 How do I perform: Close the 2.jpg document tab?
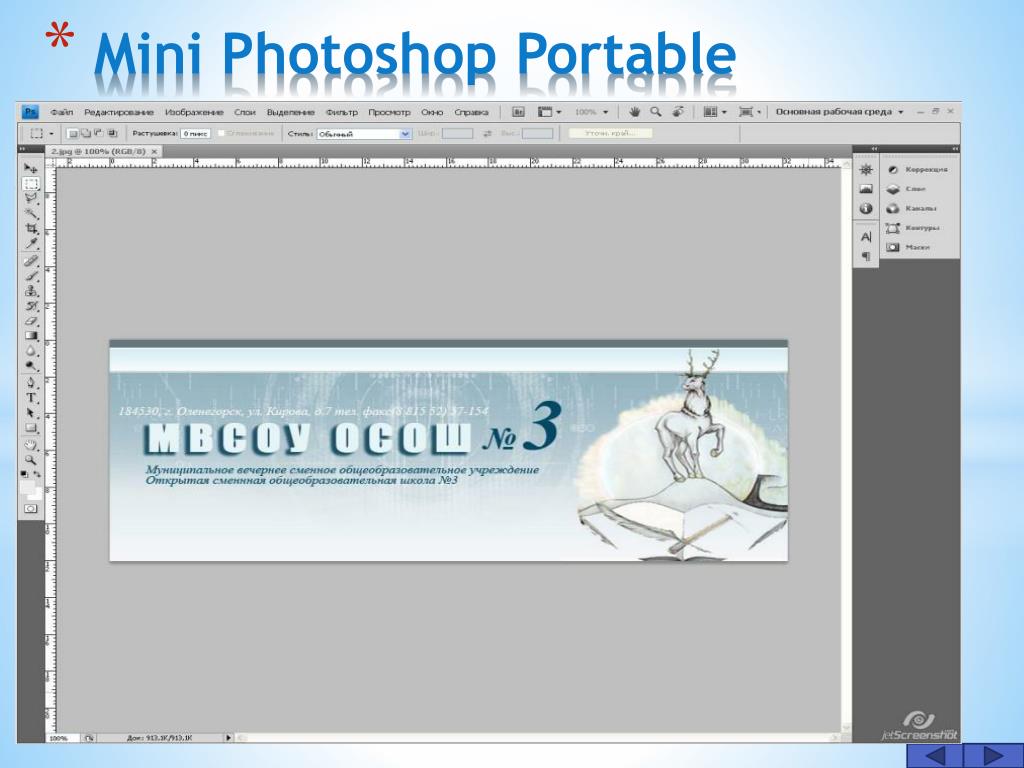[x=155, y=152]
